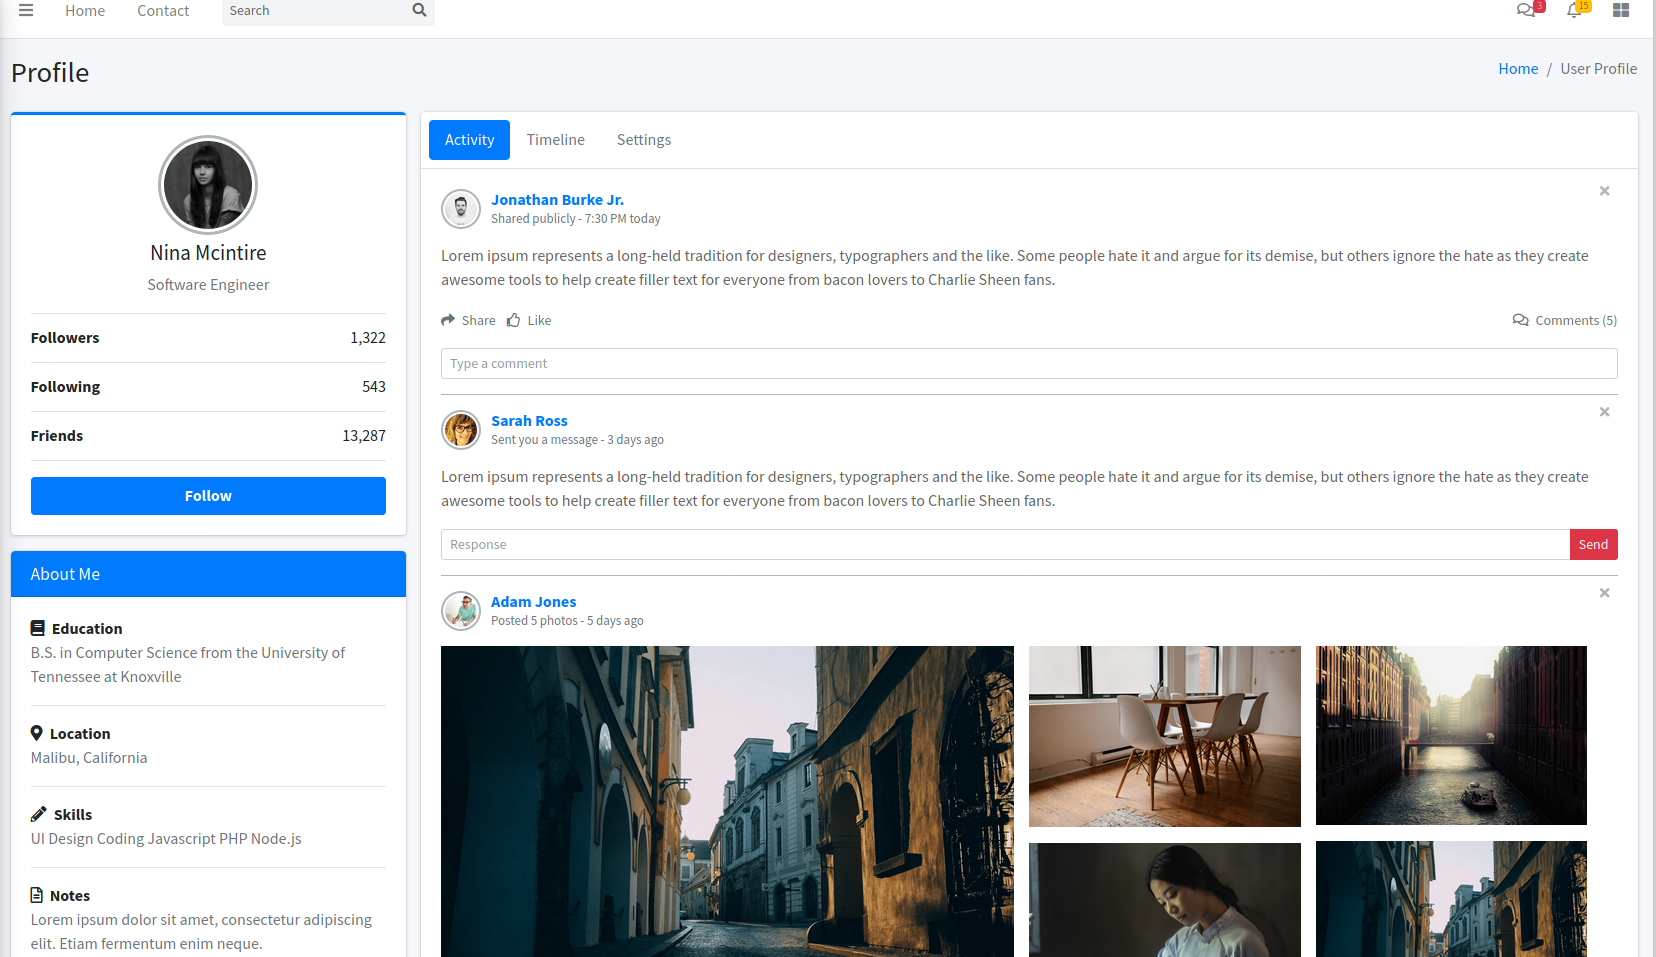1656x957 pixels.
Task: Dismiss Adam Jones's post
Action: click(1604, 592)
